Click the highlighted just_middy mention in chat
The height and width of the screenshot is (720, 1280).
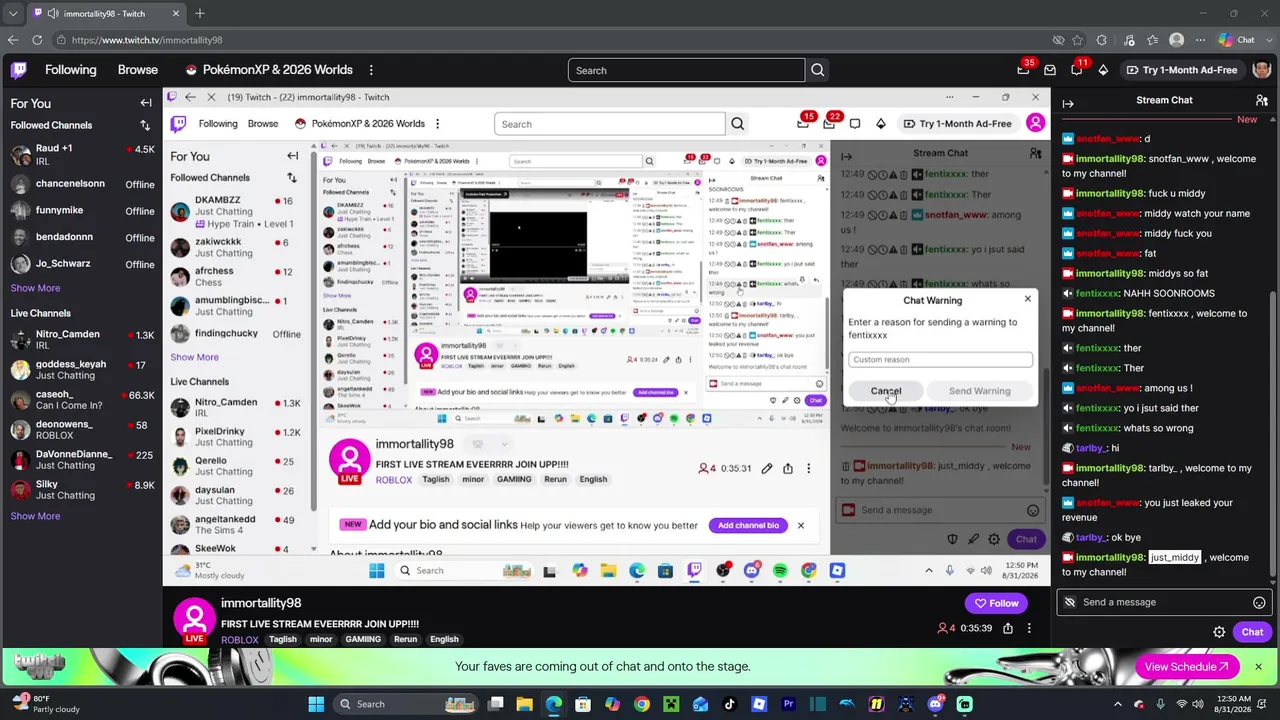click(x=1174, y=557)
